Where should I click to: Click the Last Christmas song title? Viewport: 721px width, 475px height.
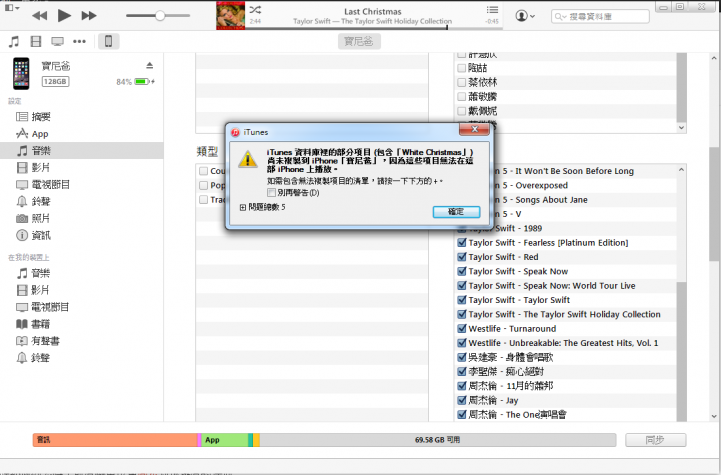373,11
